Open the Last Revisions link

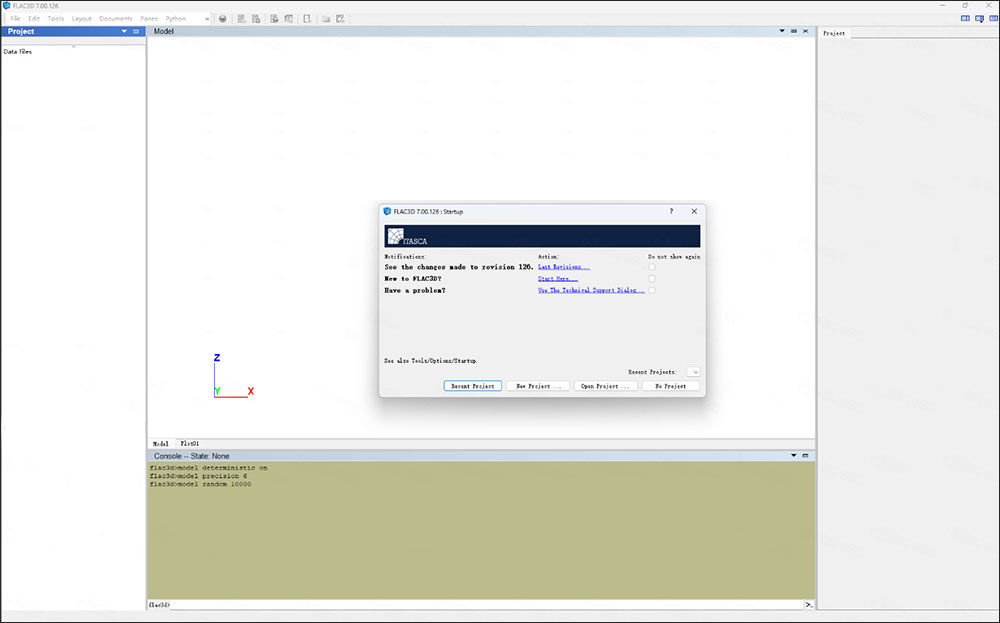(564, 267)
